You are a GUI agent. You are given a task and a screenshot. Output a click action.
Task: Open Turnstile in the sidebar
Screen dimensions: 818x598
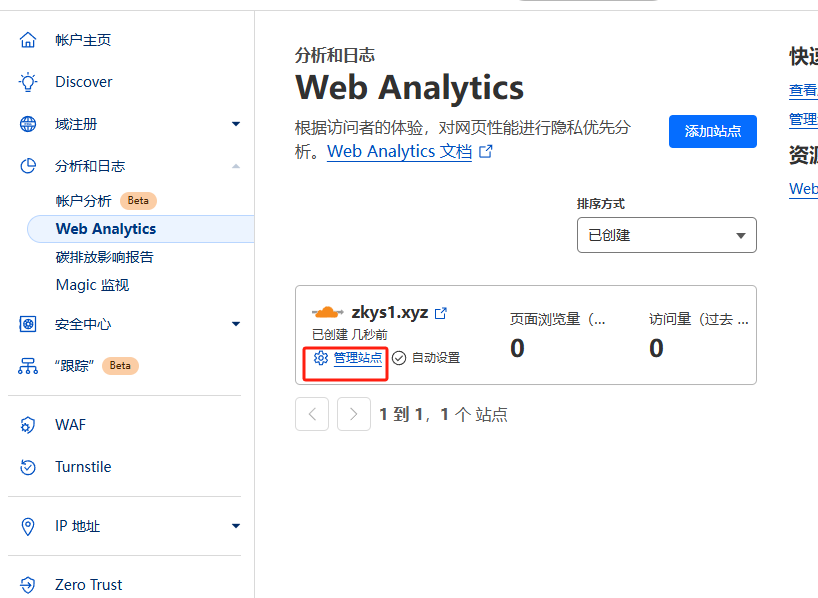coord(83,467)
